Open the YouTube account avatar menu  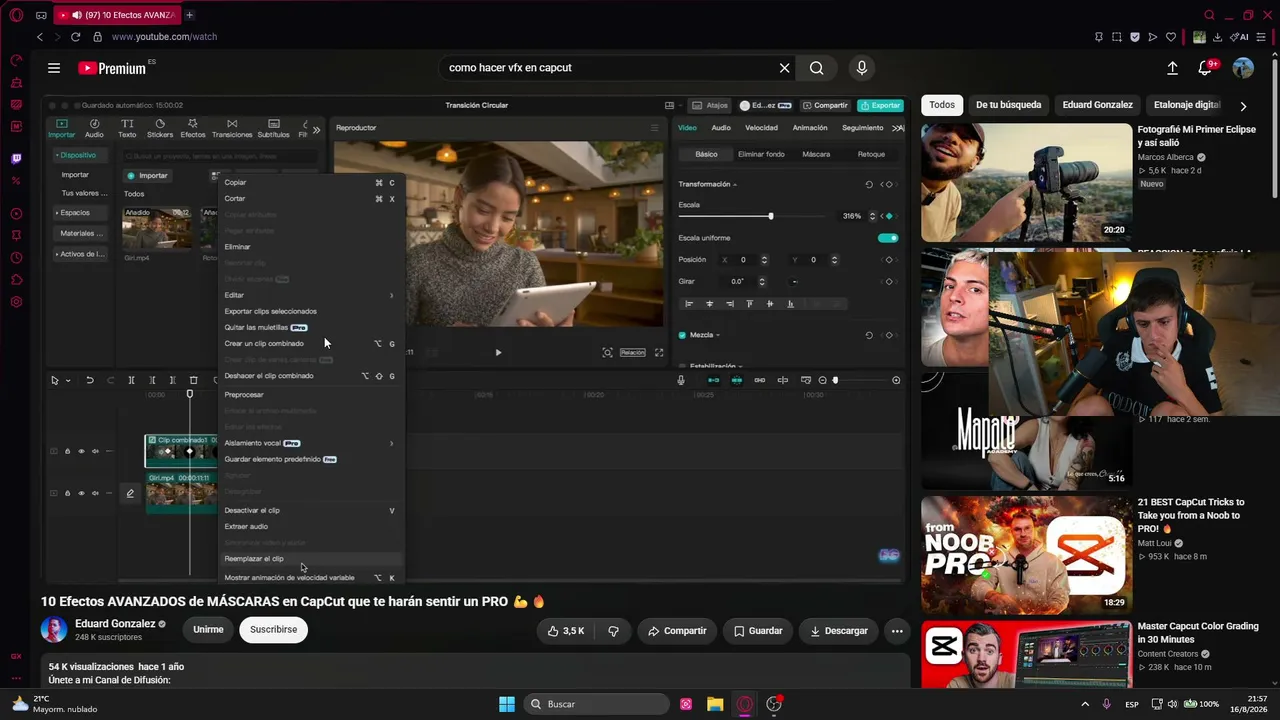[x=1243, y=68]
